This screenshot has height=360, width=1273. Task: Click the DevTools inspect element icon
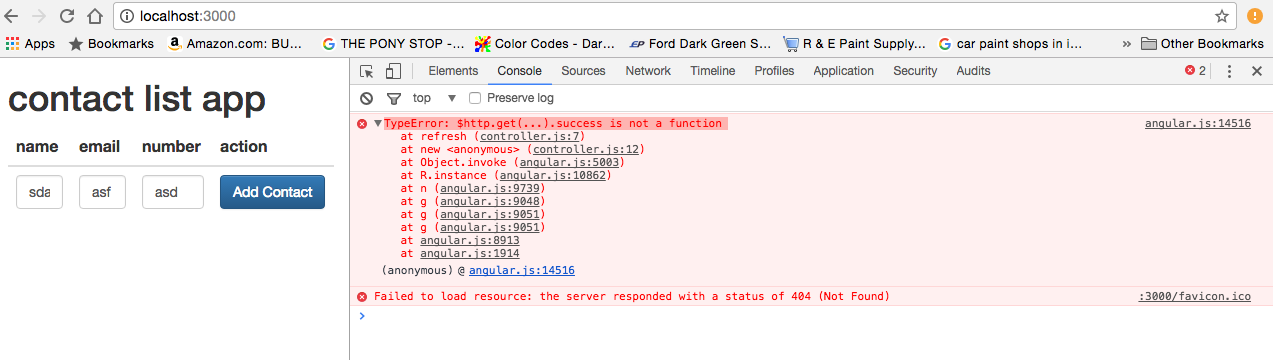[367, 71]
